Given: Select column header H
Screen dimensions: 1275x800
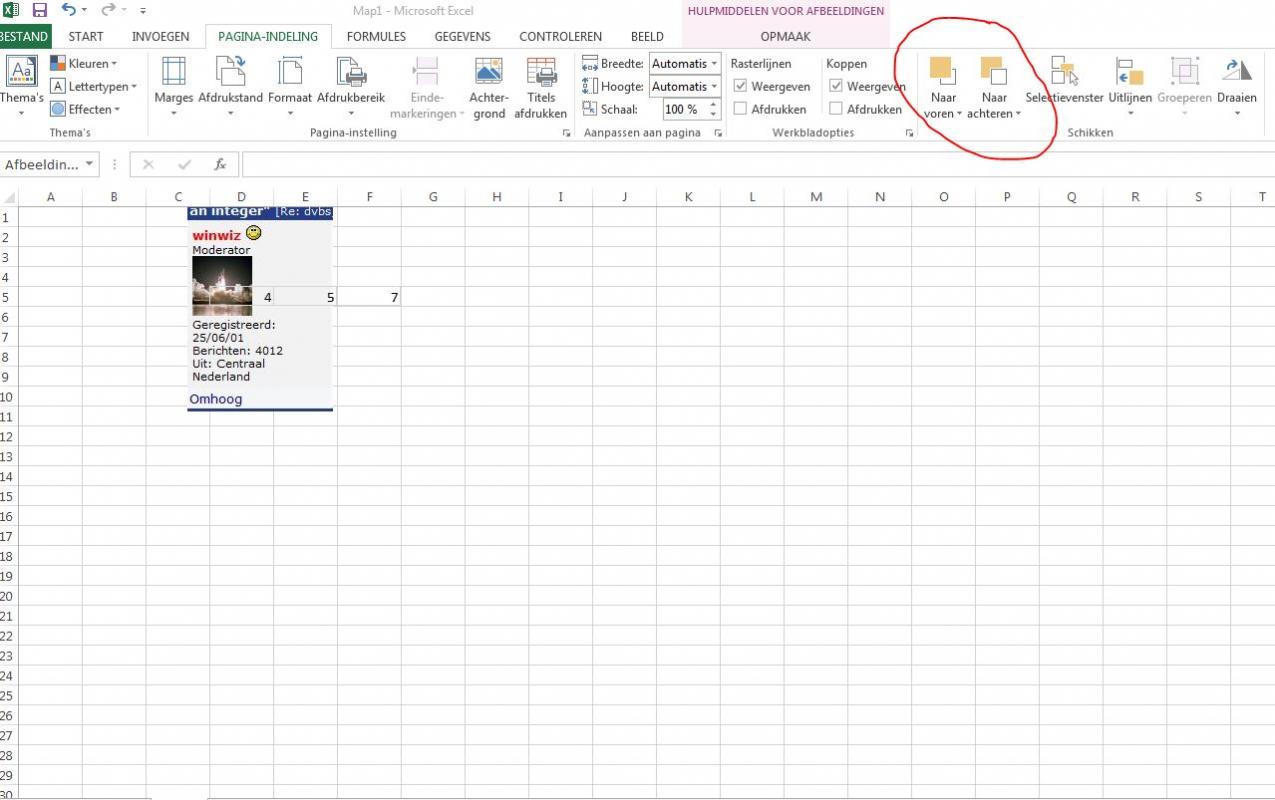Looking at the screenshot, I should [x=497, y=197].
